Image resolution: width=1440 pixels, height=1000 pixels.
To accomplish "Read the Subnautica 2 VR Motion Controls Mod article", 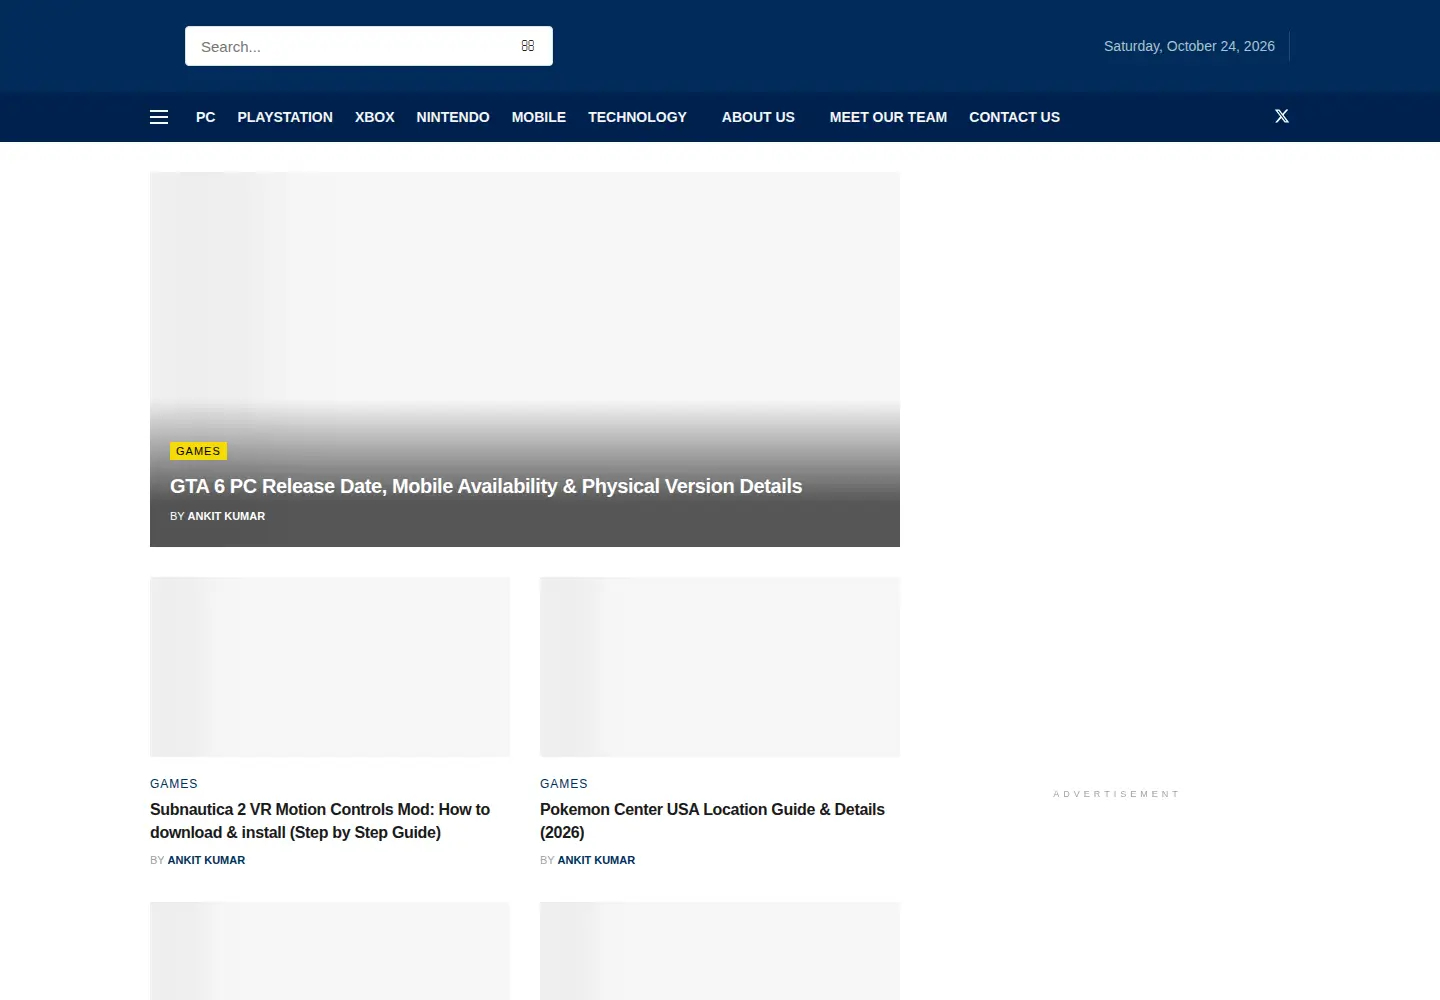I will tap(320, 821).
